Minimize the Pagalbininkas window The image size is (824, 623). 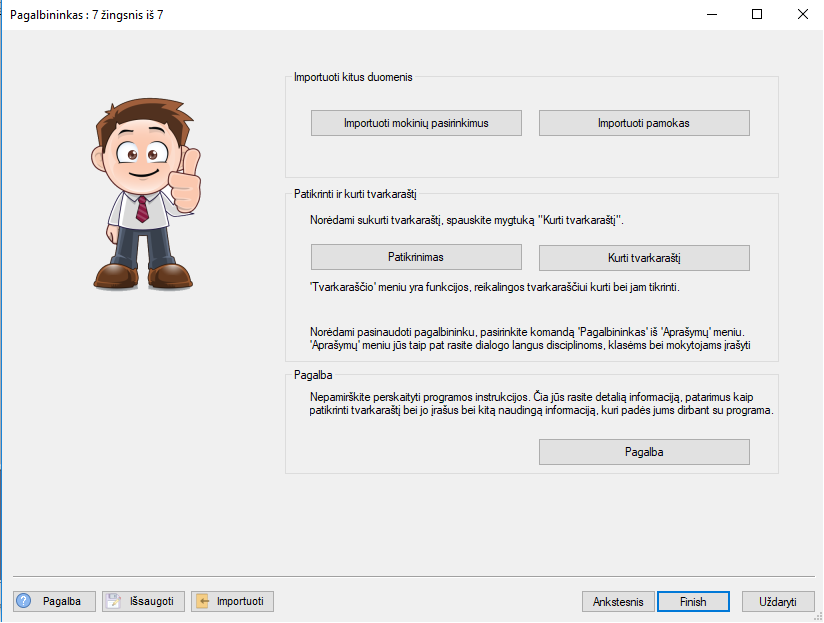(x=711, y=14)
